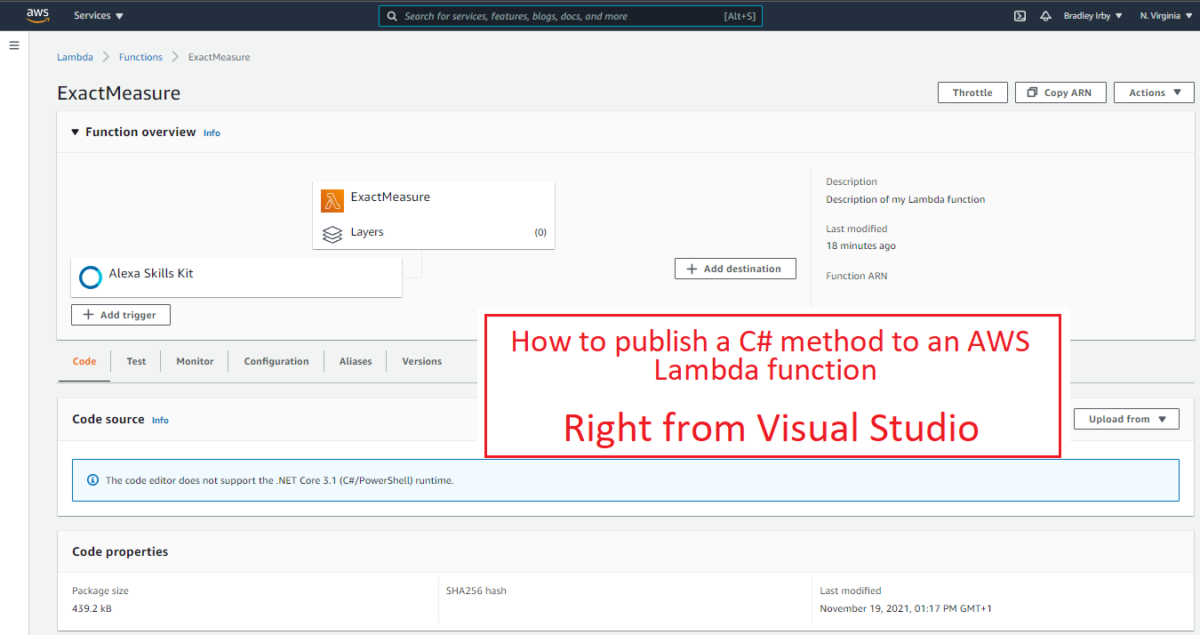Image resolution: width=1200 pixels, height=635 pixels.
Task: Click the ExactMeasure breadcrumb text
Action: click(x=219, y=57)
